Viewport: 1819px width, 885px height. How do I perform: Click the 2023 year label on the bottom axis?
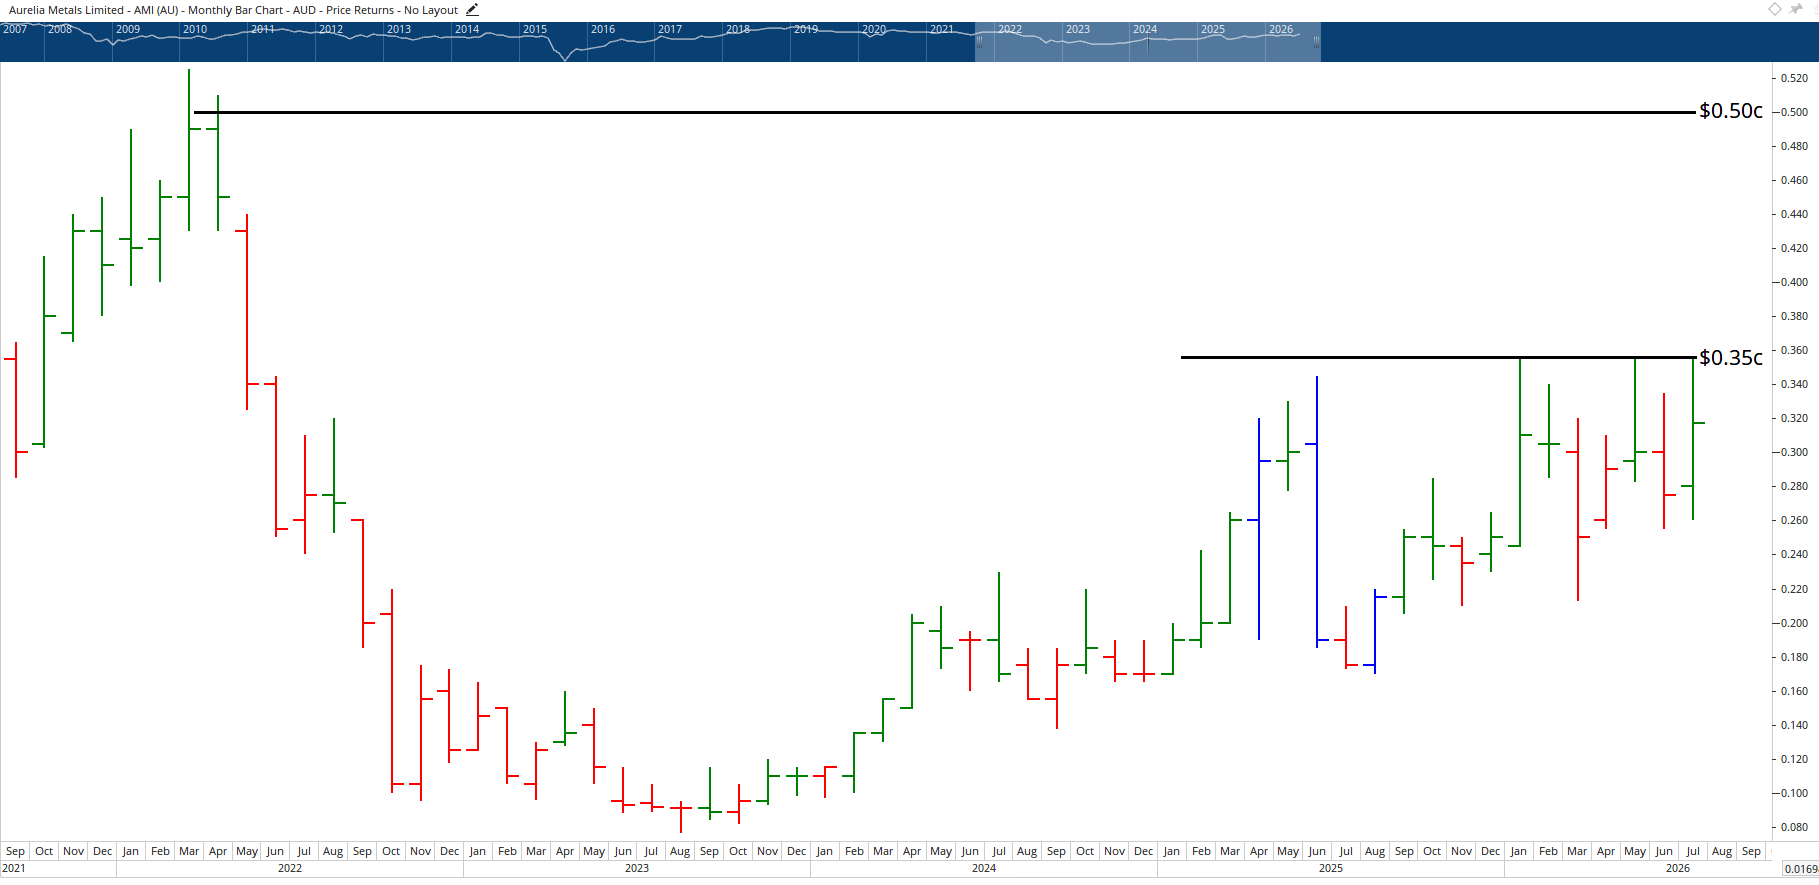pos(637,868)
